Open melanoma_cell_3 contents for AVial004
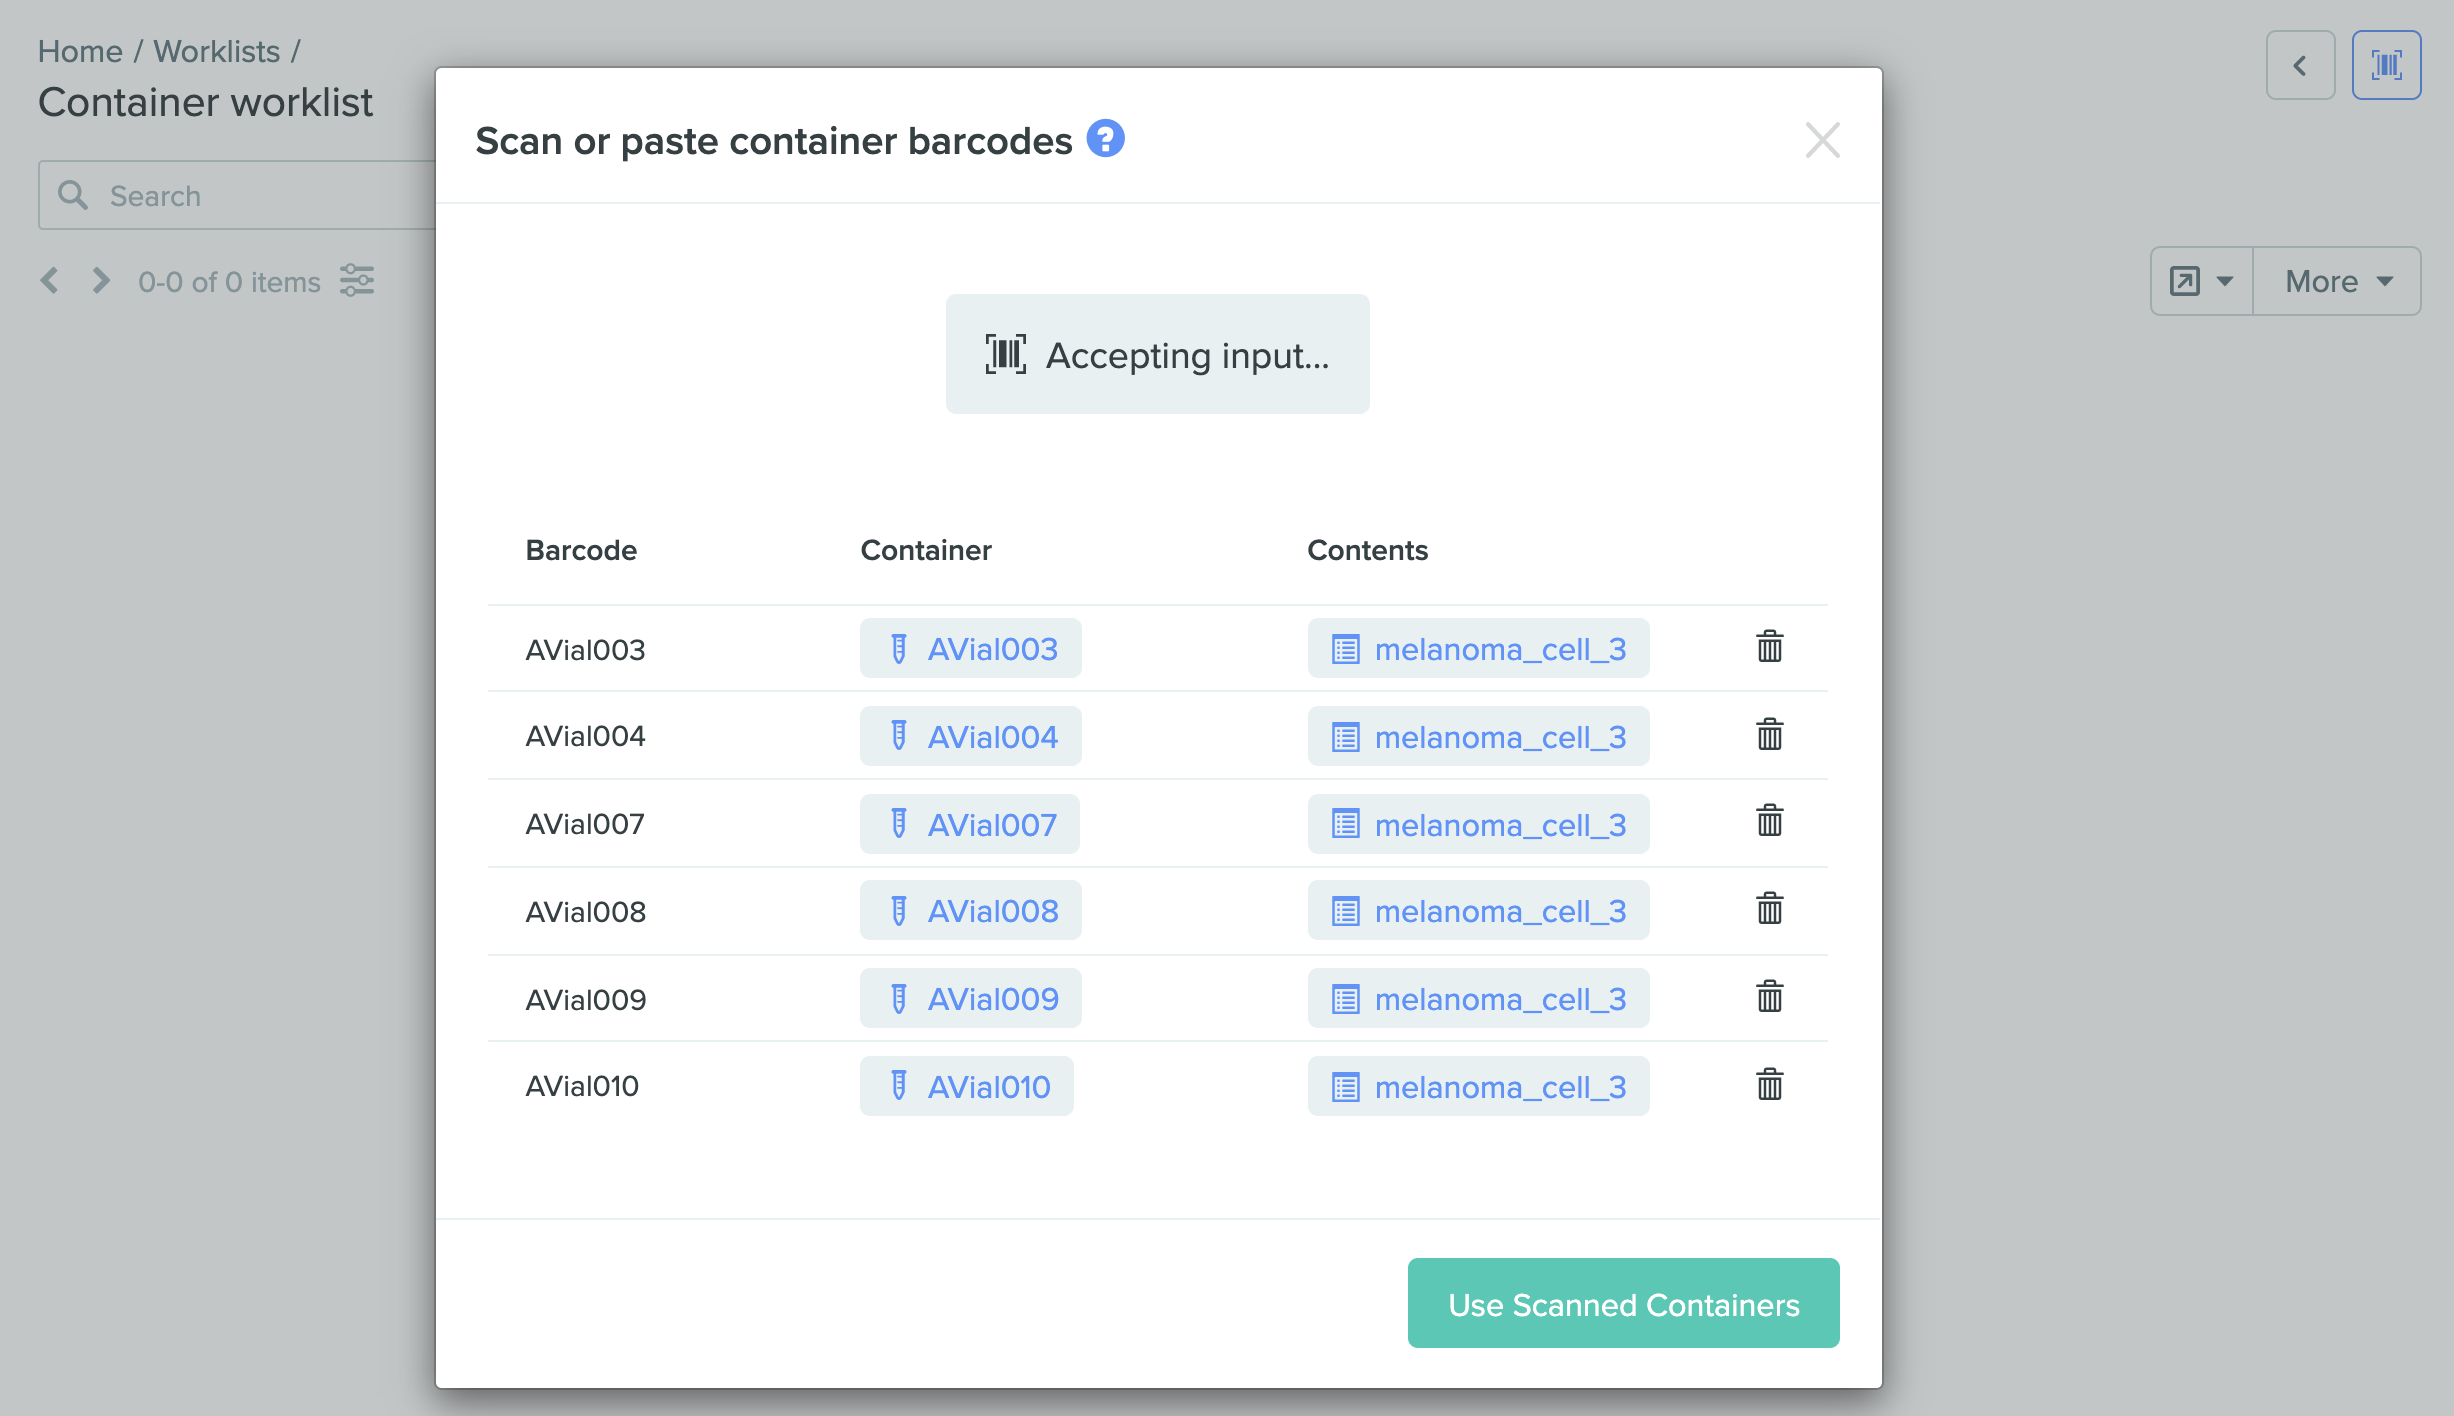This screenshot has height=1416, width=2454. click(1478, 737)
